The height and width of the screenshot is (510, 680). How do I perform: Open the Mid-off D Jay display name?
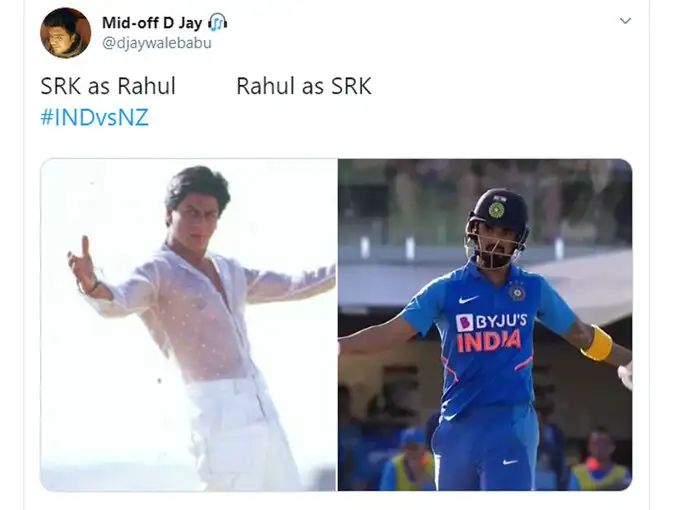(x=152, y=23)
